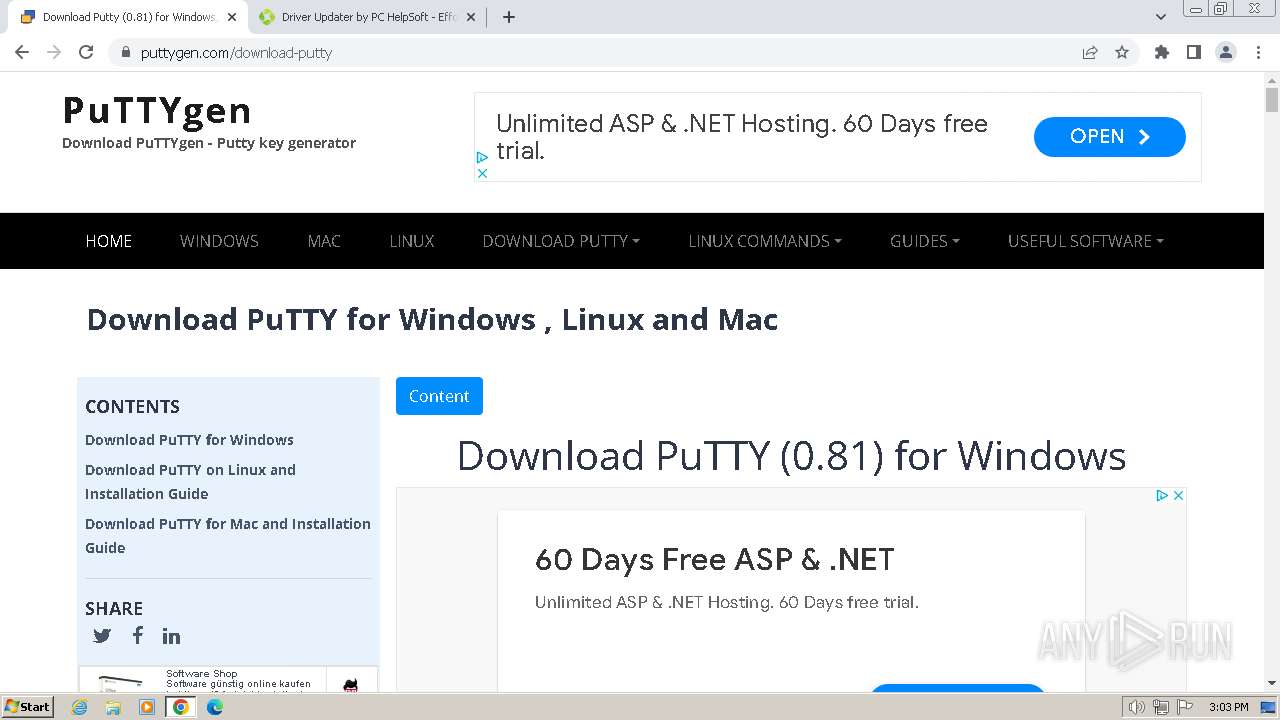Open Internet Explorer from taskbar
The width and height of the screenshot is (1280, 720).
pos(80,707)
